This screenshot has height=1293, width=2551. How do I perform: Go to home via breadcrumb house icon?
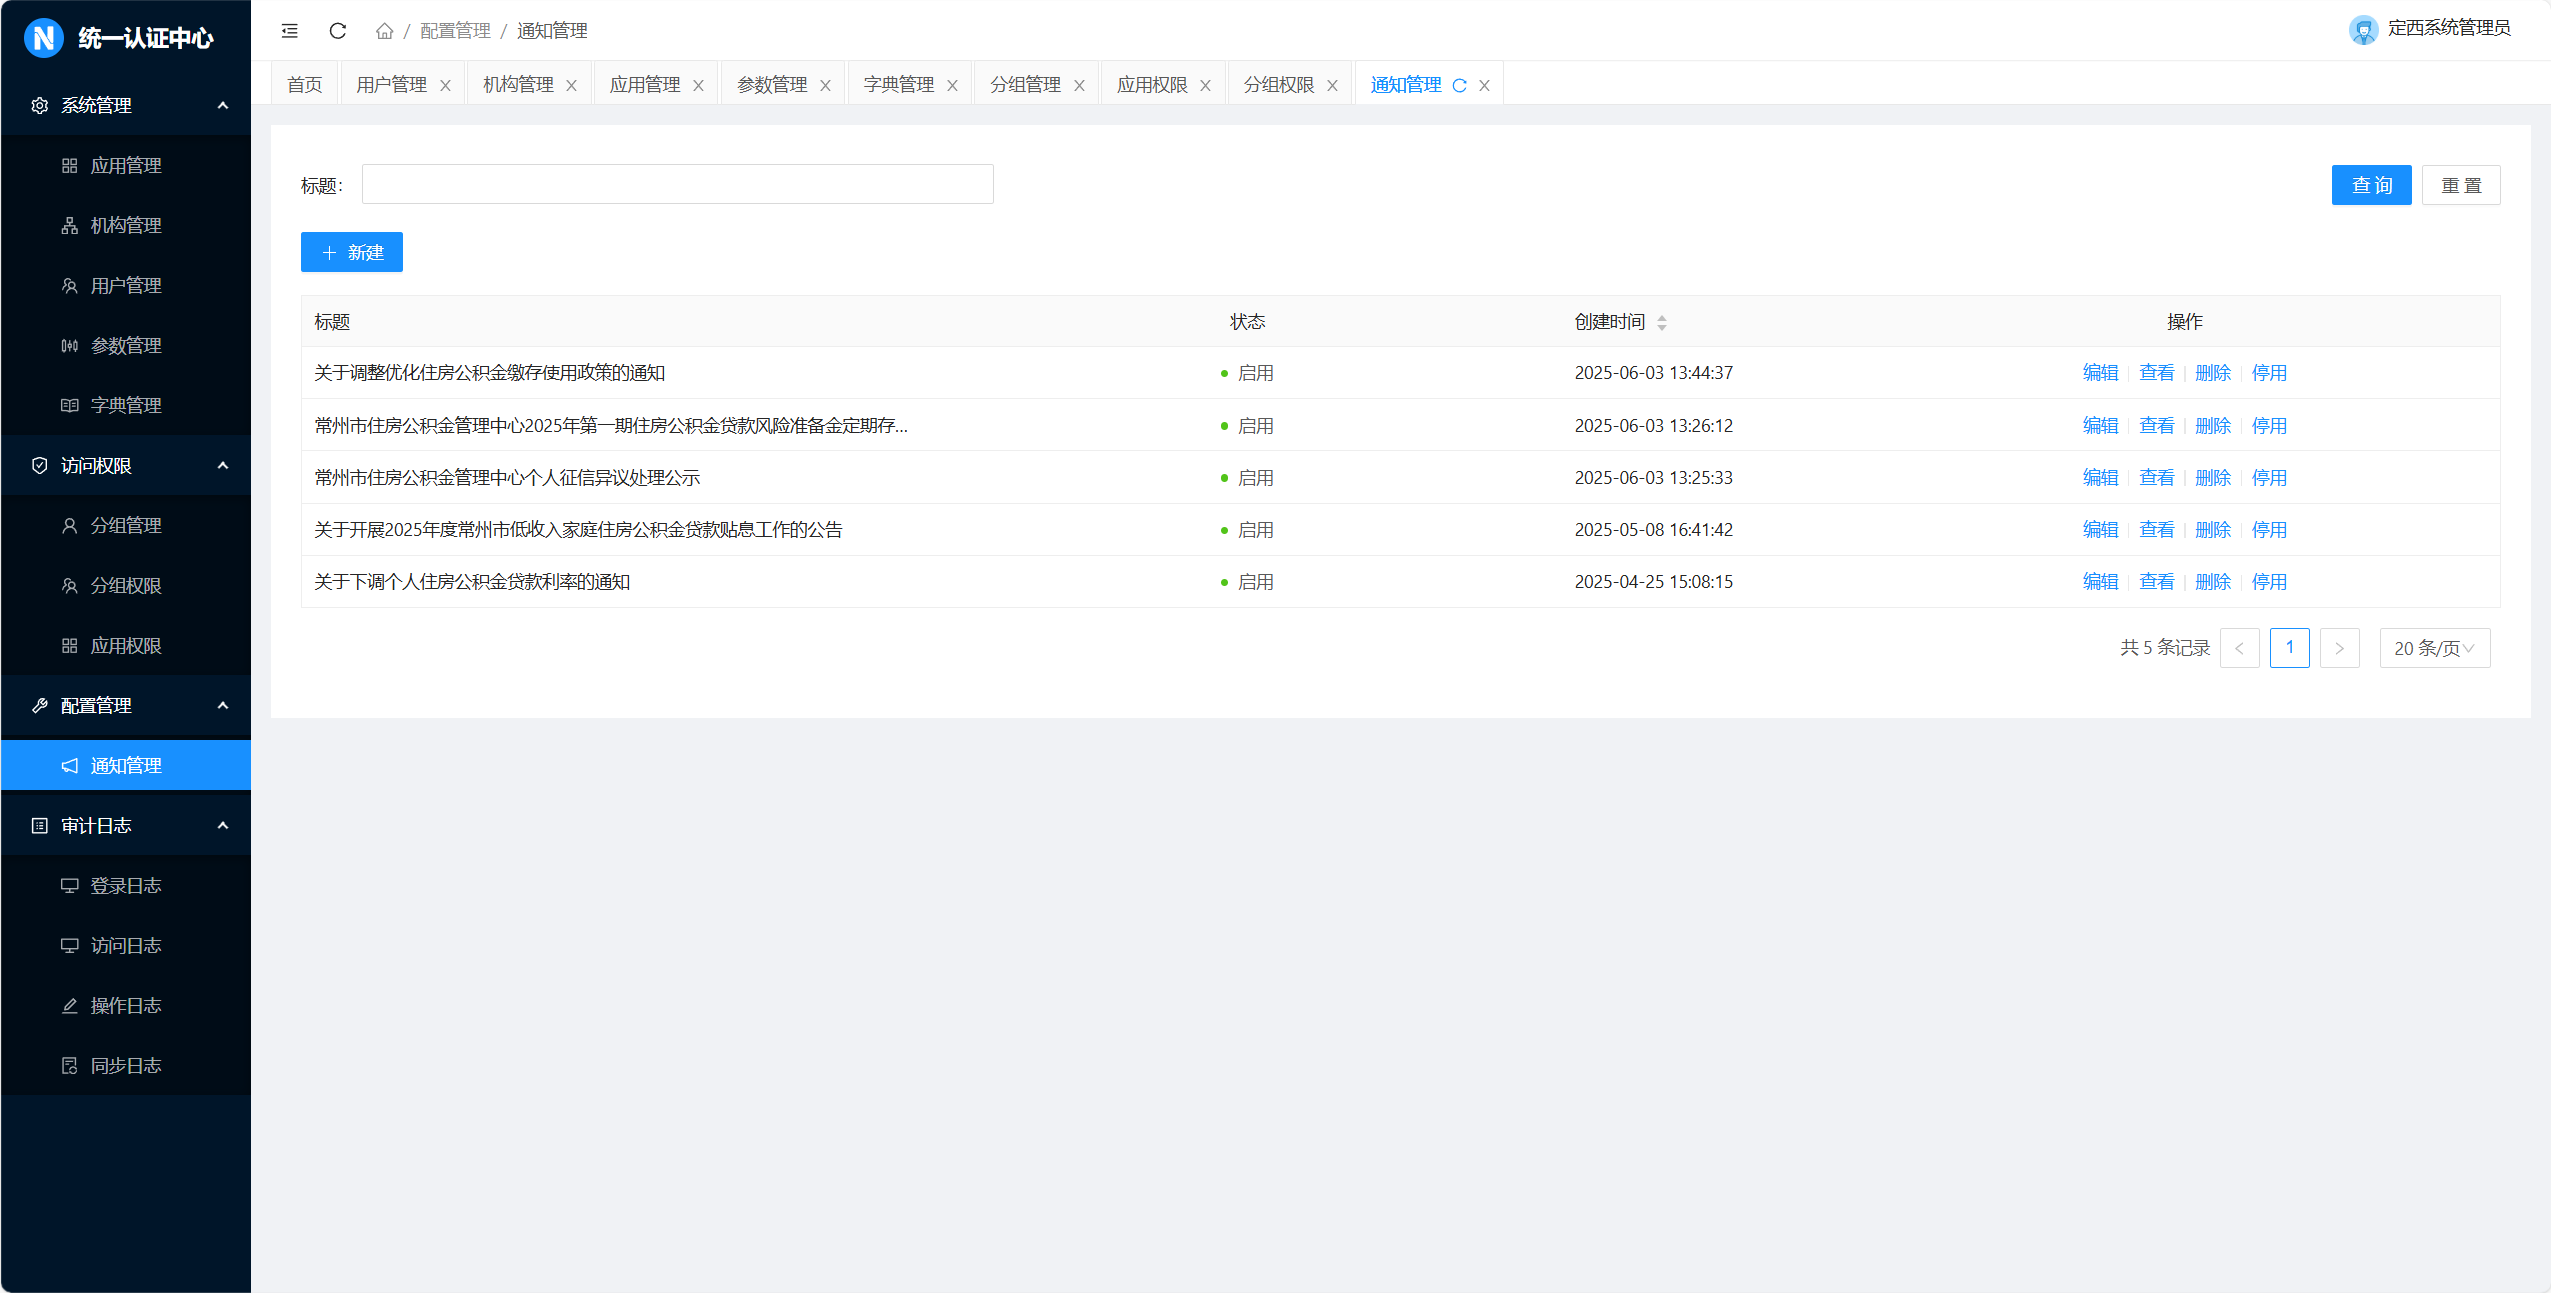point(384,31)
